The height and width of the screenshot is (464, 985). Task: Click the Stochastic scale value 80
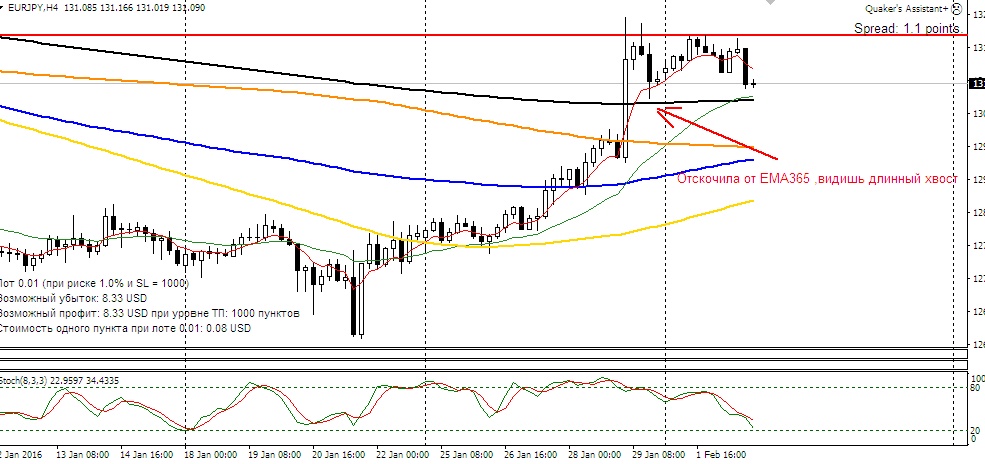pos(977,388)
